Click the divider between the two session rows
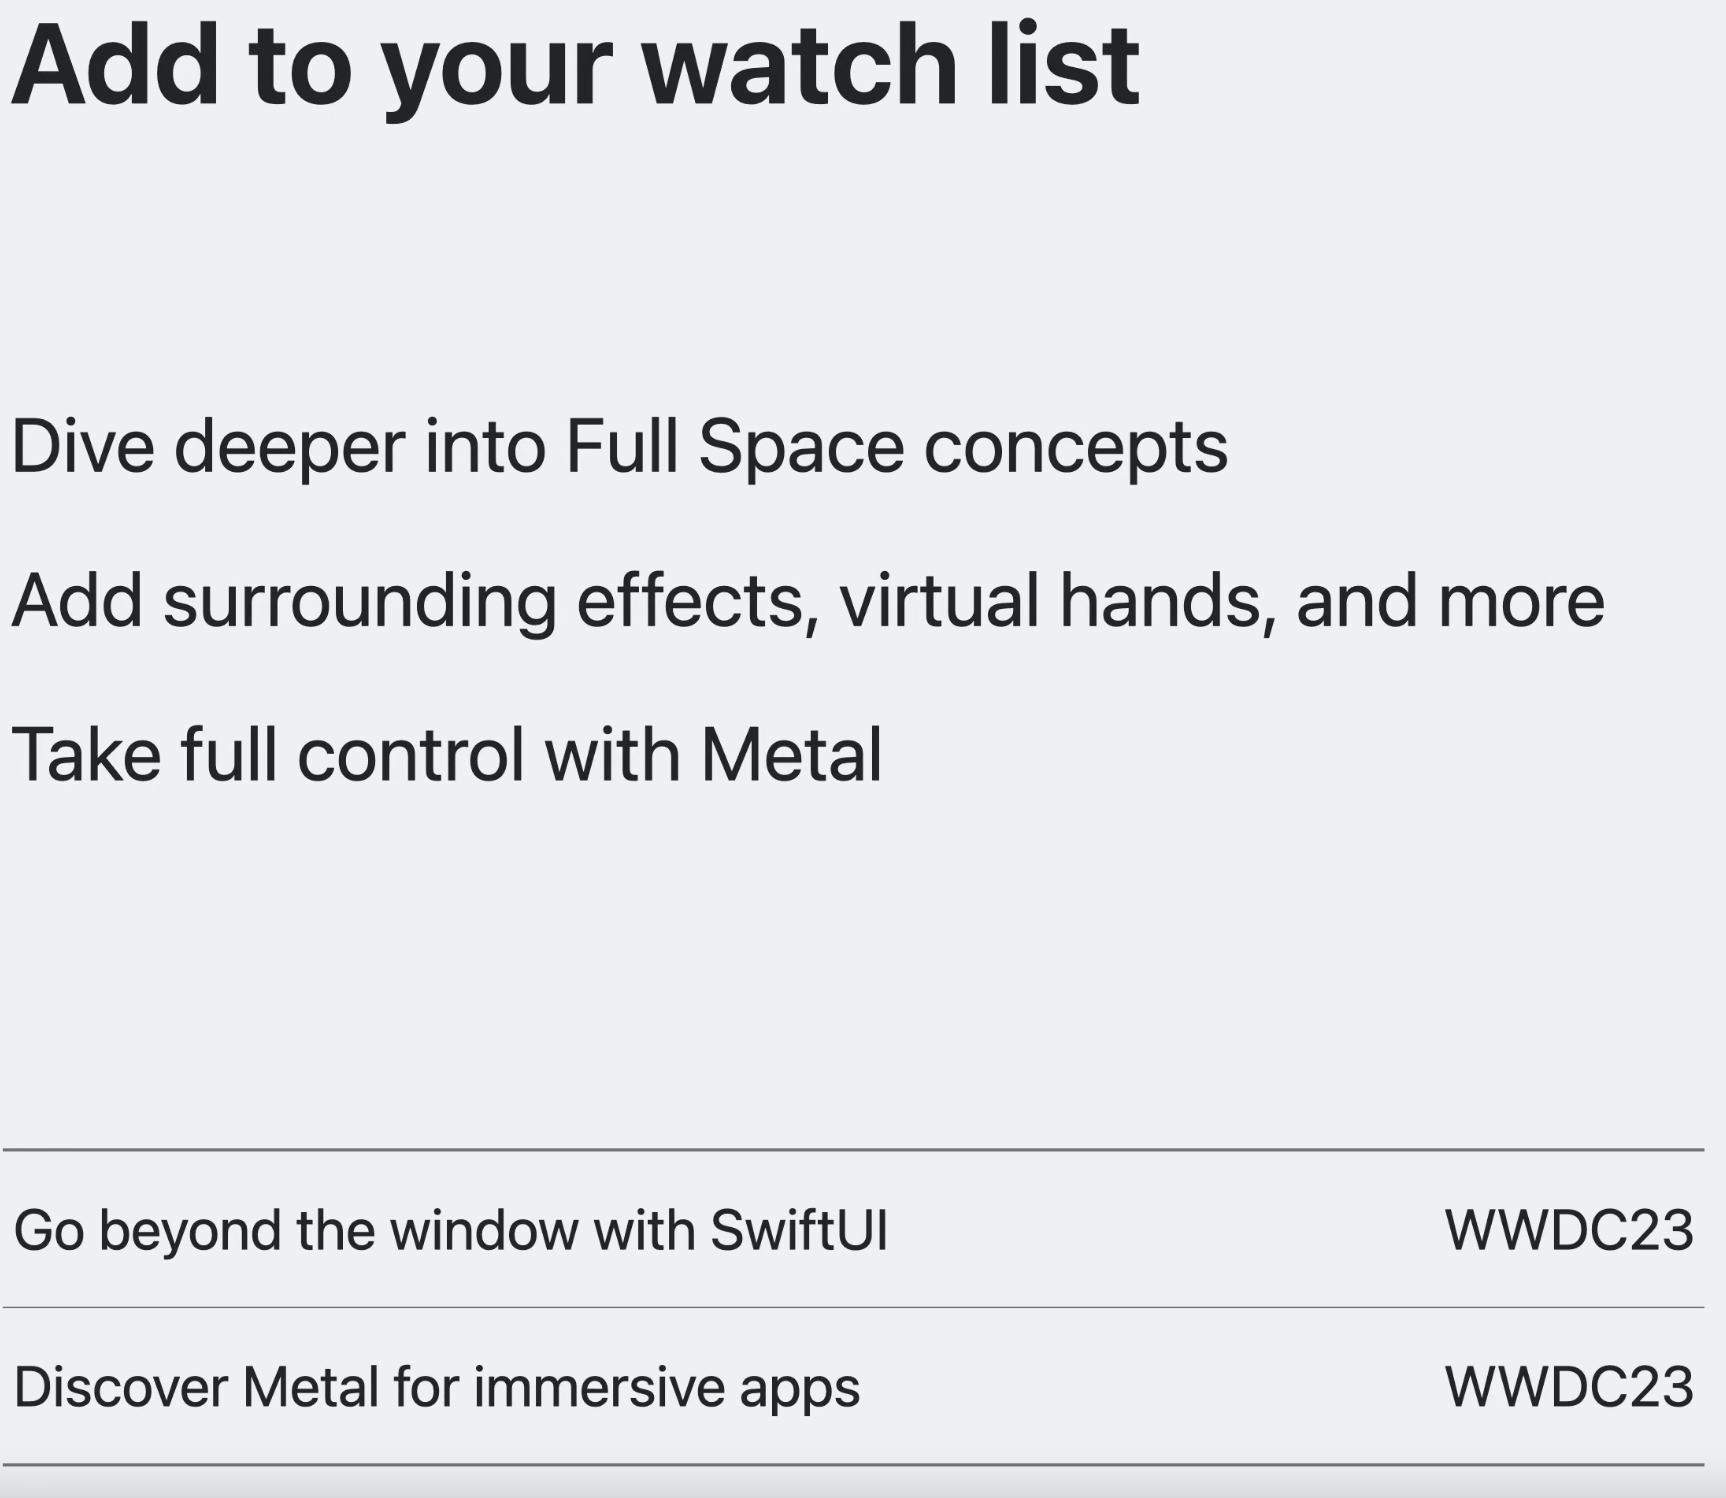Screen dimensions: 1726x1498 click(x=853, y=1307)
